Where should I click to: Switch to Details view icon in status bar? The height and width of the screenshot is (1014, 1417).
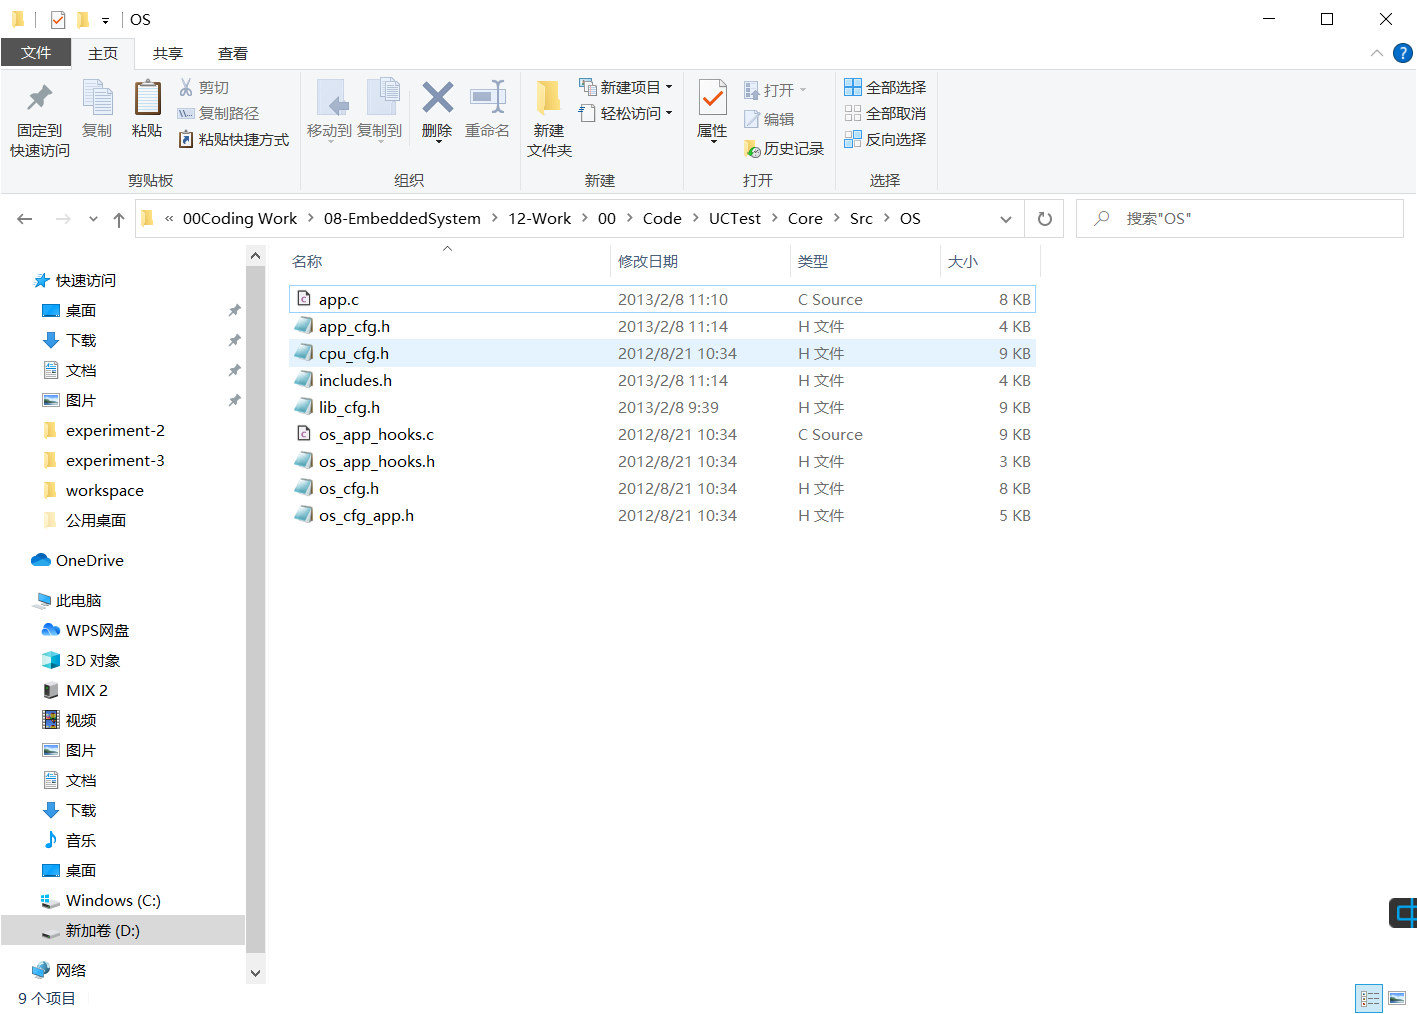[1369, 998]
